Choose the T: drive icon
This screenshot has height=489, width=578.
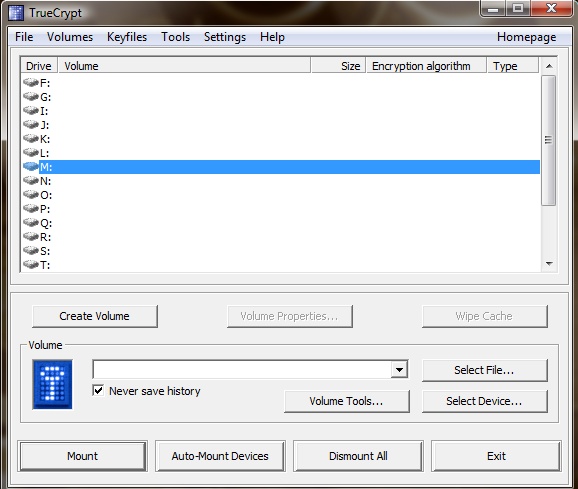pyautogui.click(x=31, y=264)
